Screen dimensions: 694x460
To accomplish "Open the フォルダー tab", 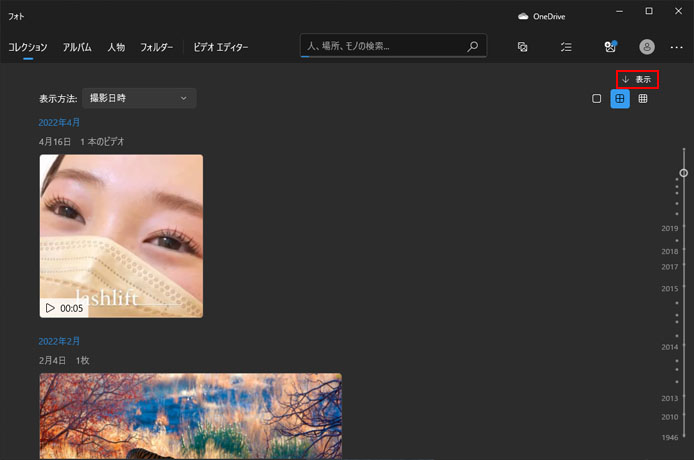I will (157, 47).
